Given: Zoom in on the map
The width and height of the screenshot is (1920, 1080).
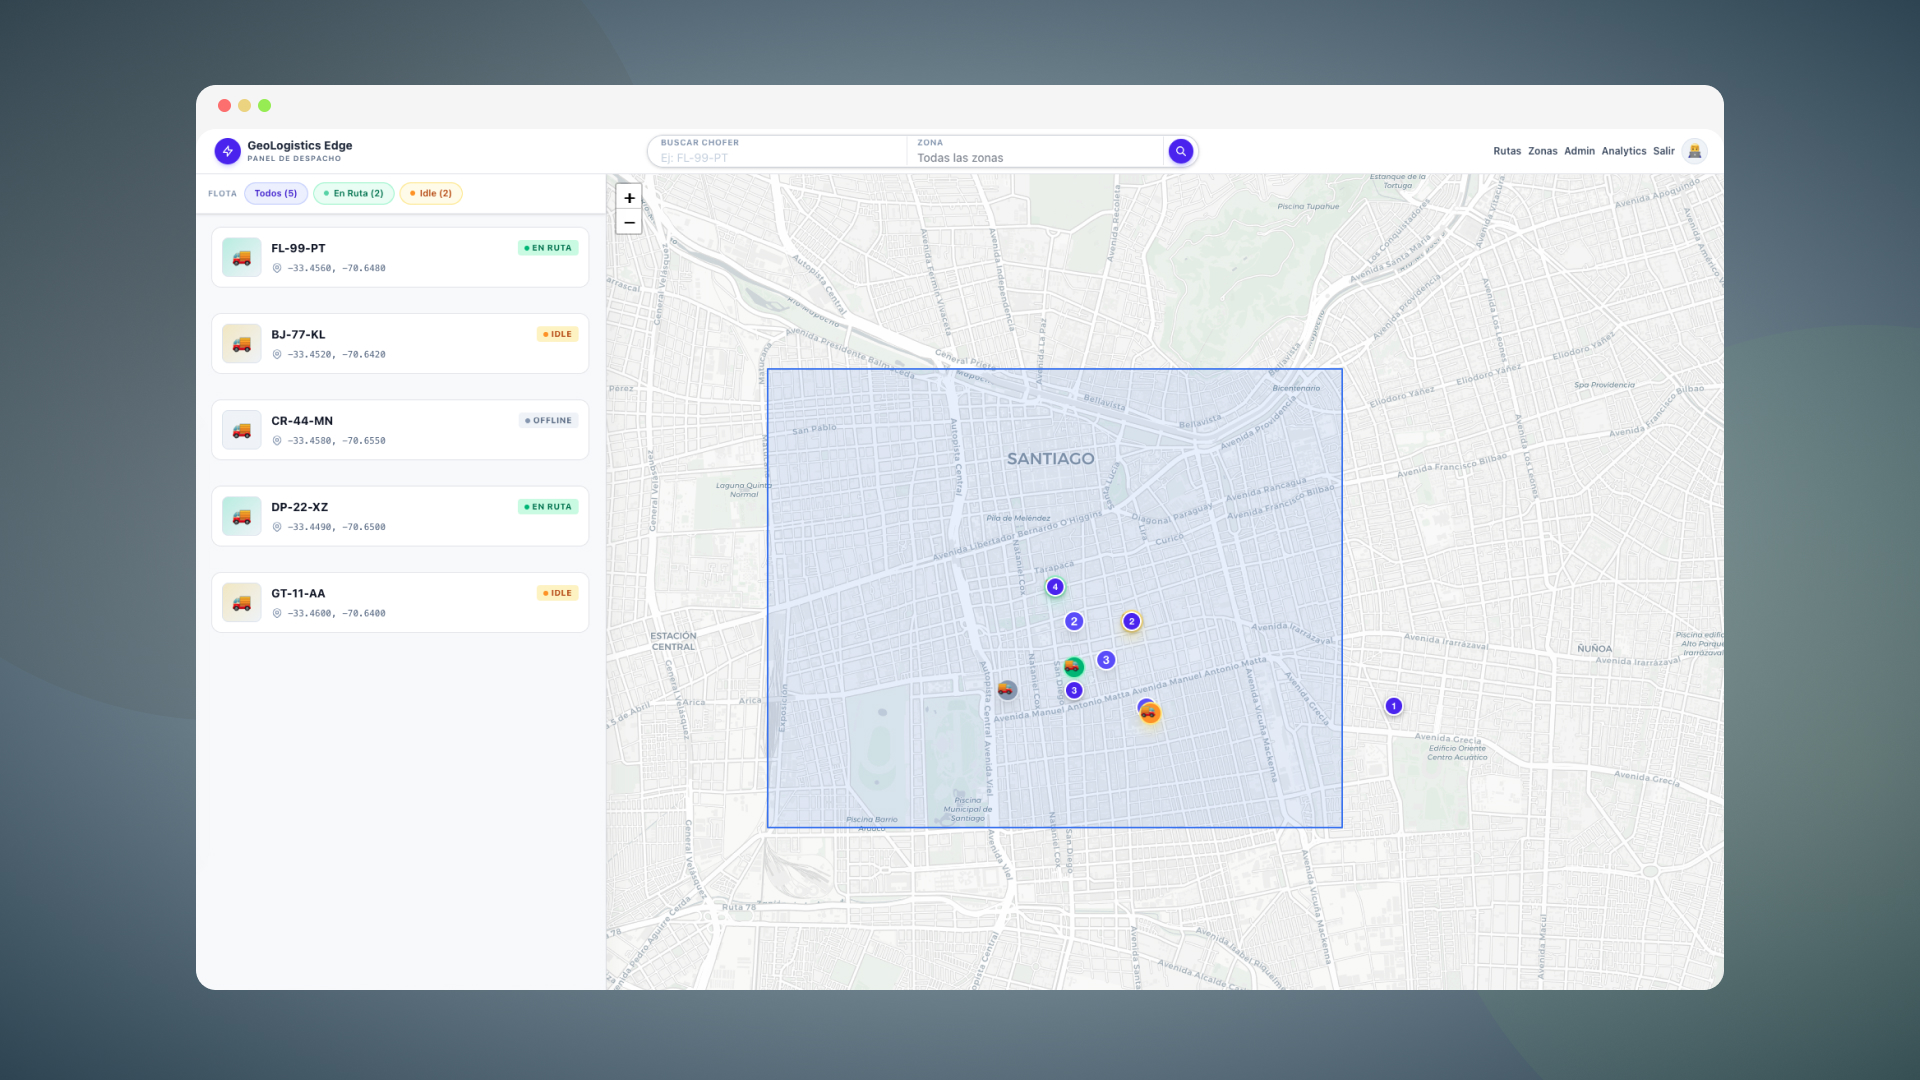Looking at the screenshot, I should [x=629, y=198].
